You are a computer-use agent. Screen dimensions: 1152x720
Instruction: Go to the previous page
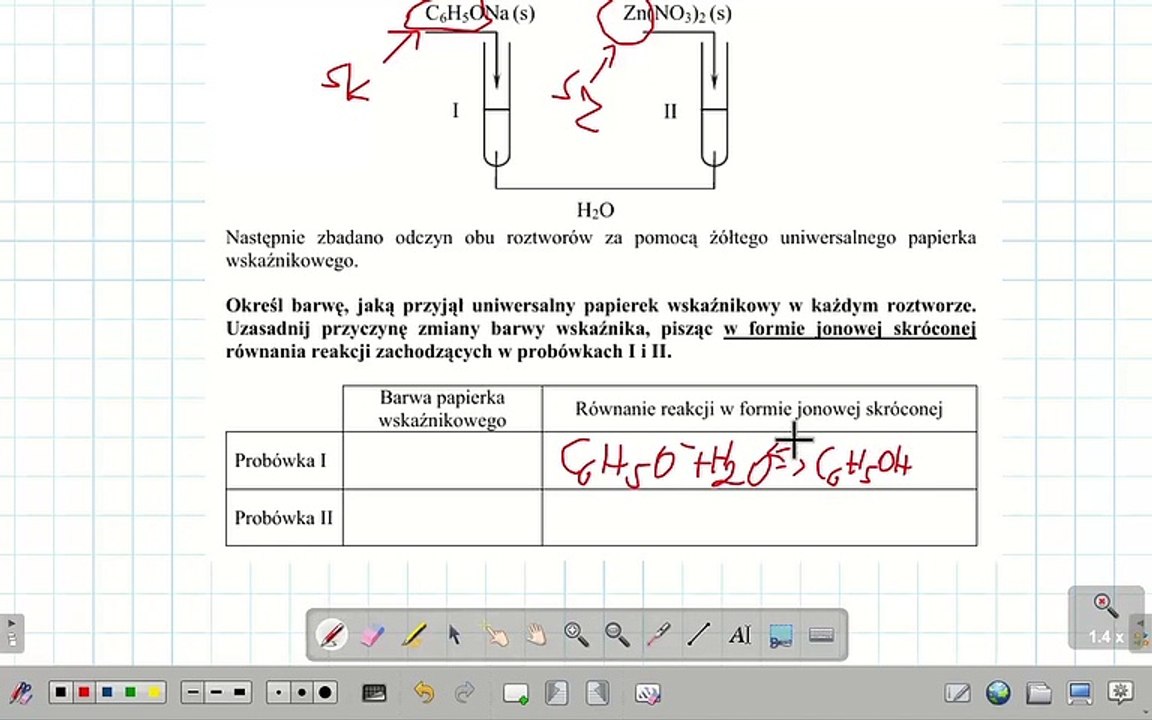coord(557,693)
